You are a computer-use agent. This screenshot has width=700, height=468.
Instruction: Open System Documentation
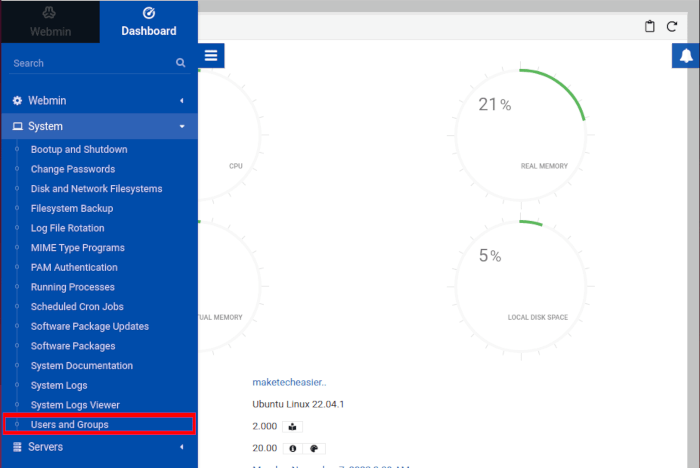point(82,366)
